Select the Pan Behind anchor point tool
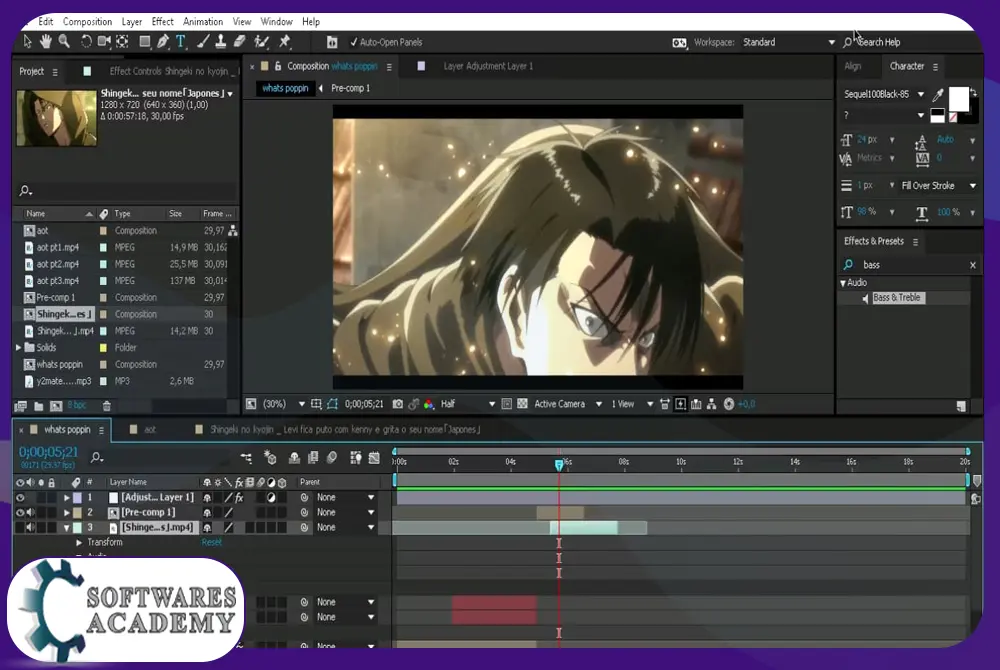Viewport: 1000px width, 670px height. (x=122, y=42)
